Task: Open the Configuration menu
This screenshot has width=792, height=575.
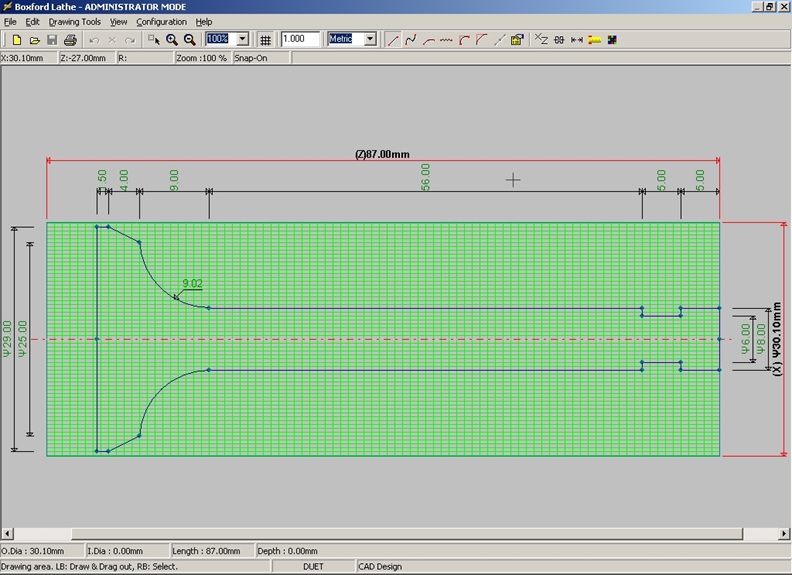Action: (162, 22)
